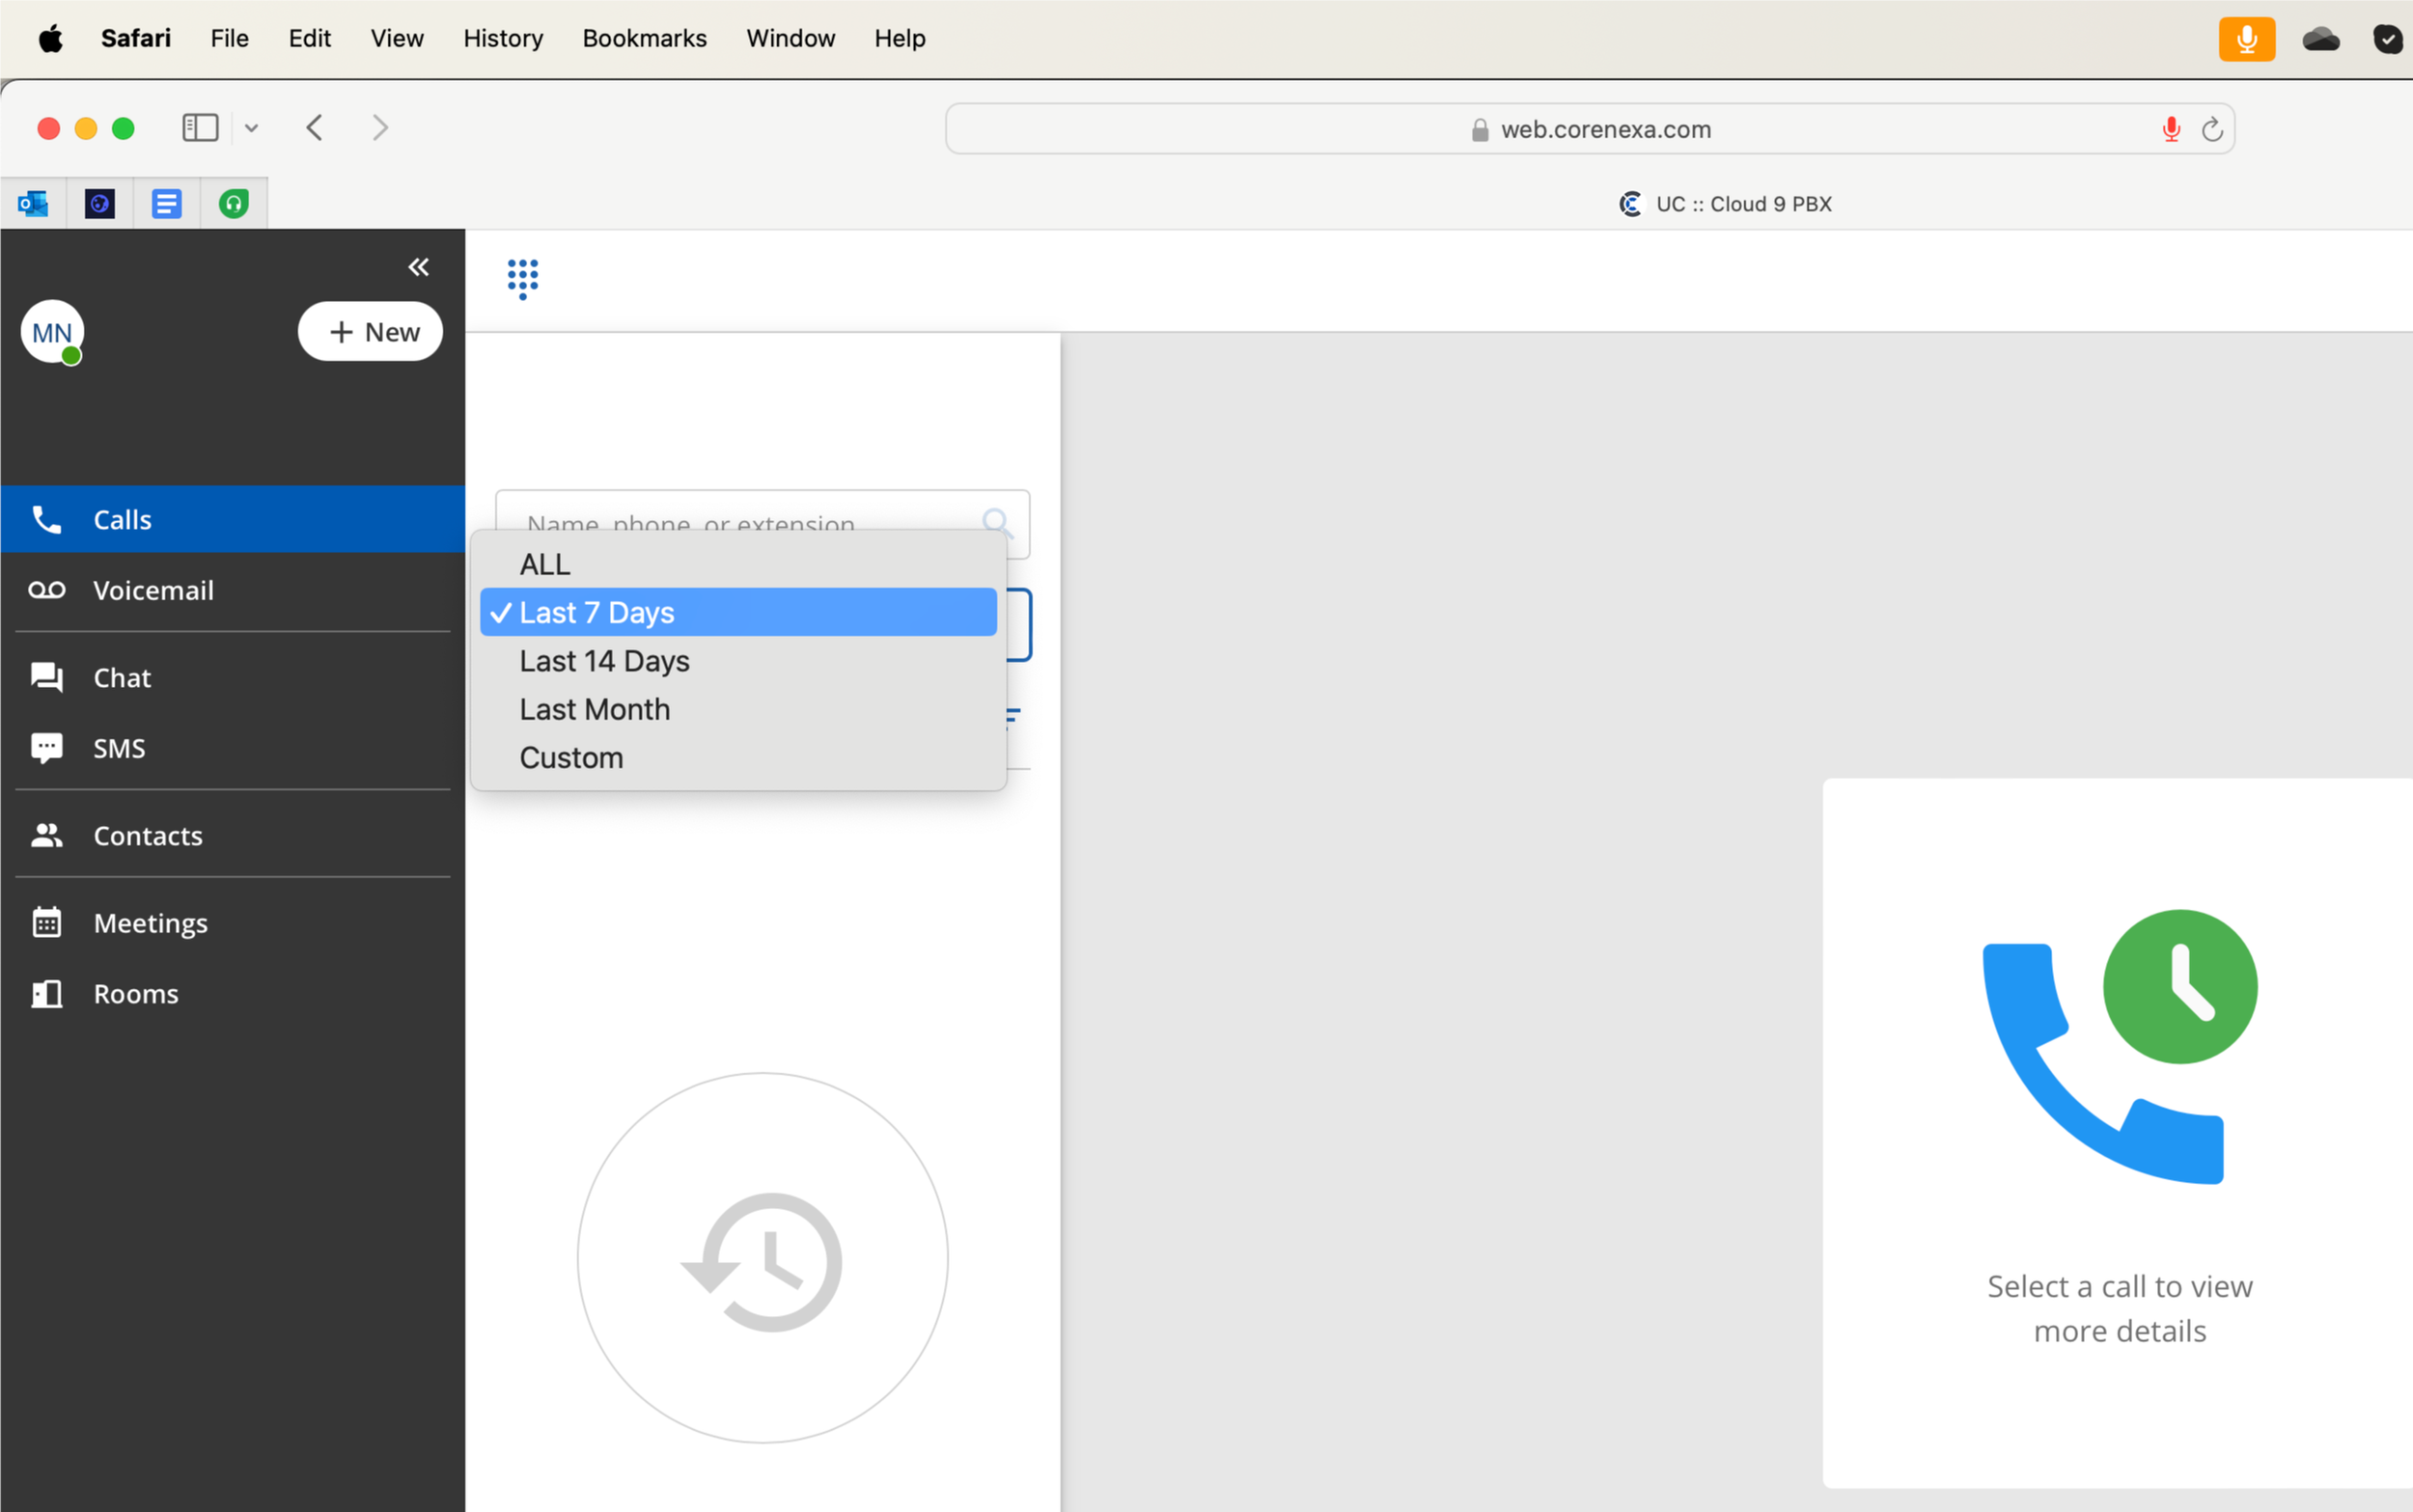Click the MN profile avatar
The width and height of the screenshot is (2413, 1512).
tap(52, 332)
